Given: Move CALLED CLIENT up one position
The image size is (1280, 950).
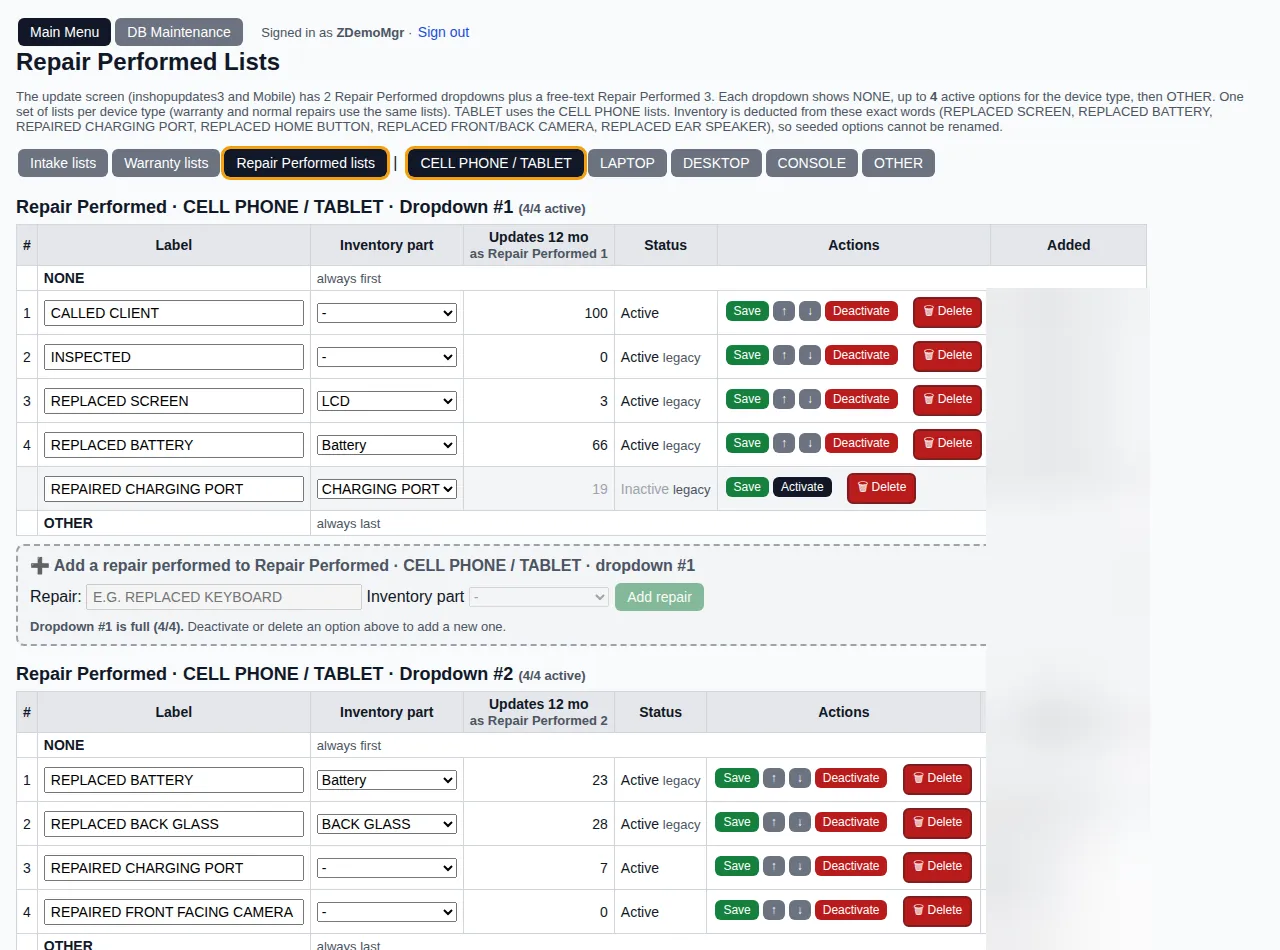Looking at the screenshot, I should click(784, 311).
